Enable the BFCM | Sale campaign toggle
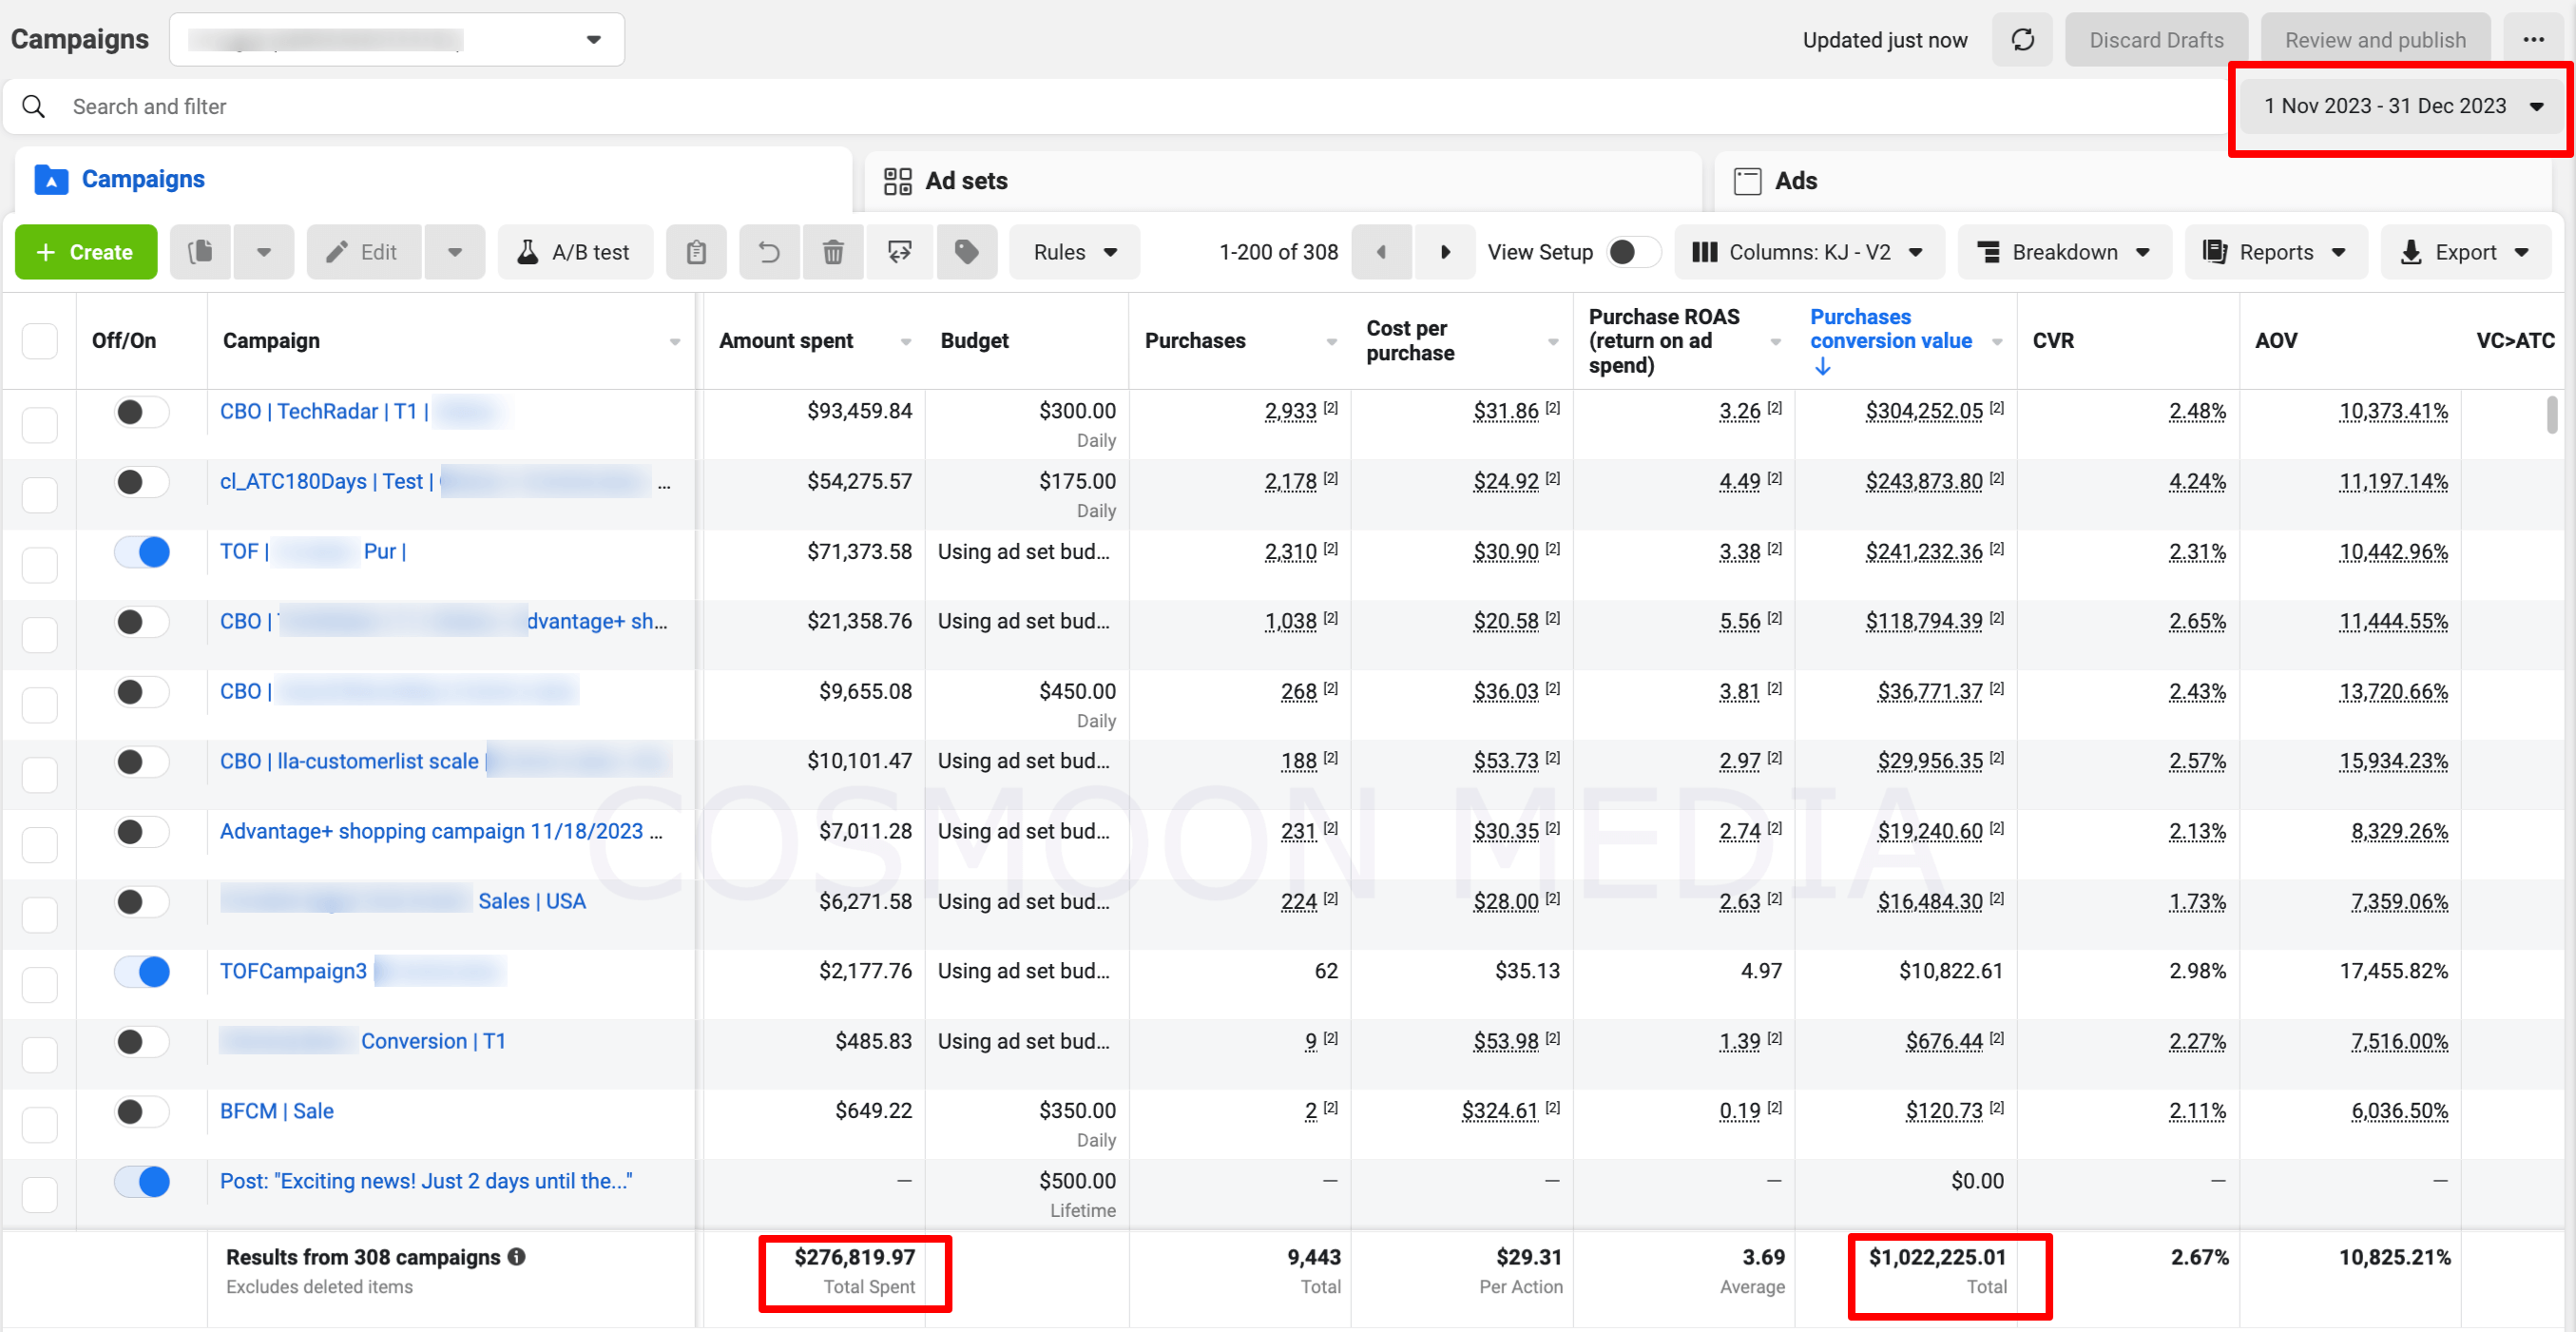This screenshot has height=1332, width=2576. click(x=142, y=1111)
